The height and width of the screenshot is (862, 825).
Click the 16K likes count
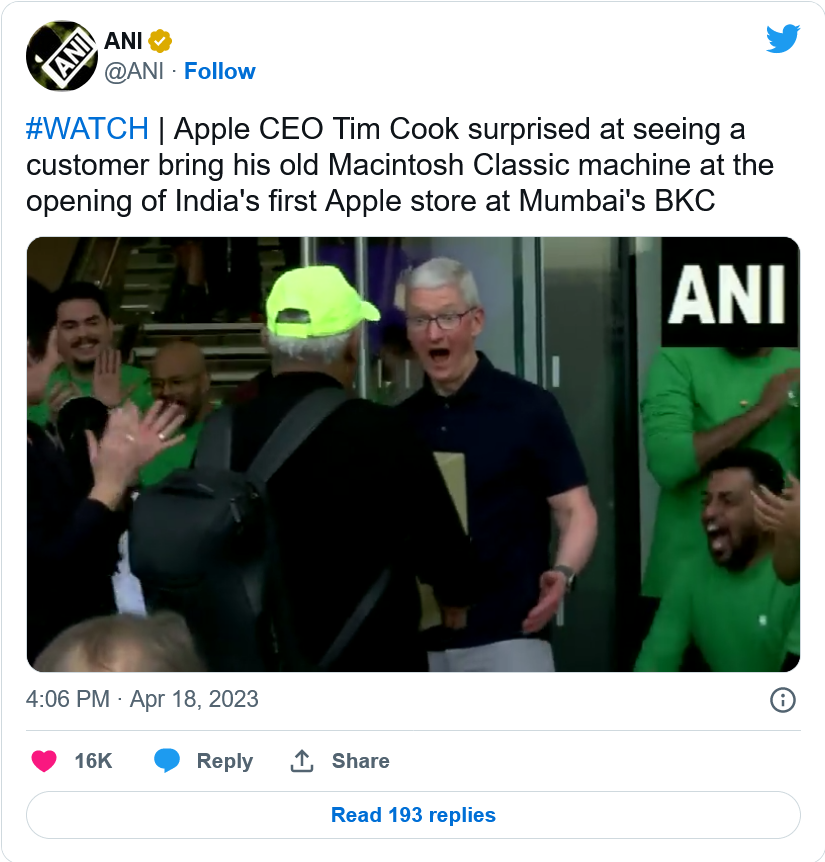(x=93, y=761)
